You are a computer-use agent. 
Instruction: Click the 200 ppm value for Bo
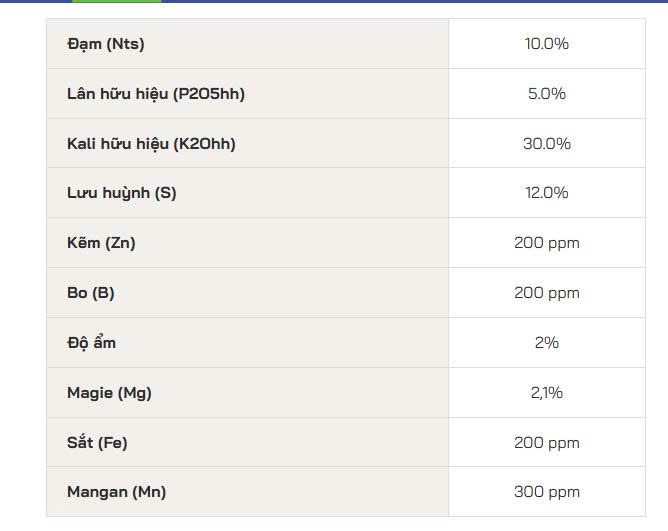tap(547, 293)
